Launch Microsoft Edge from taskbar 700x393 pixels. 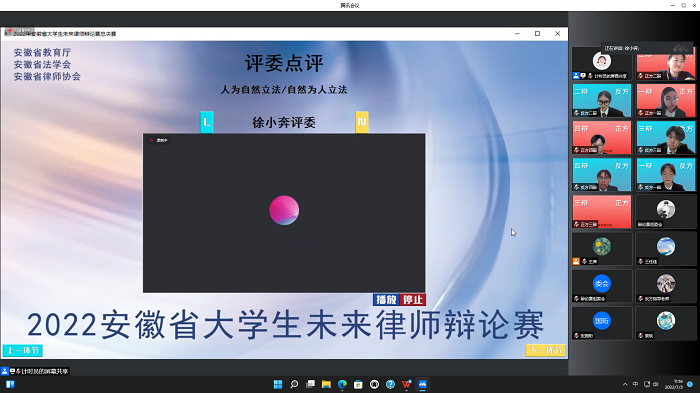point(342,385)
